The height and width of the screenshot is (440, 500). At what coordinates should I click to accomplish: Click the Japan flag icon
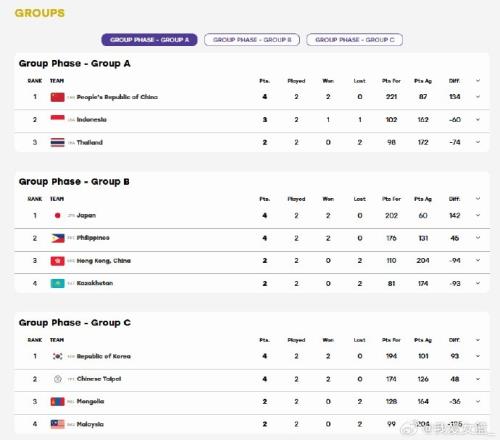[57, 215]
